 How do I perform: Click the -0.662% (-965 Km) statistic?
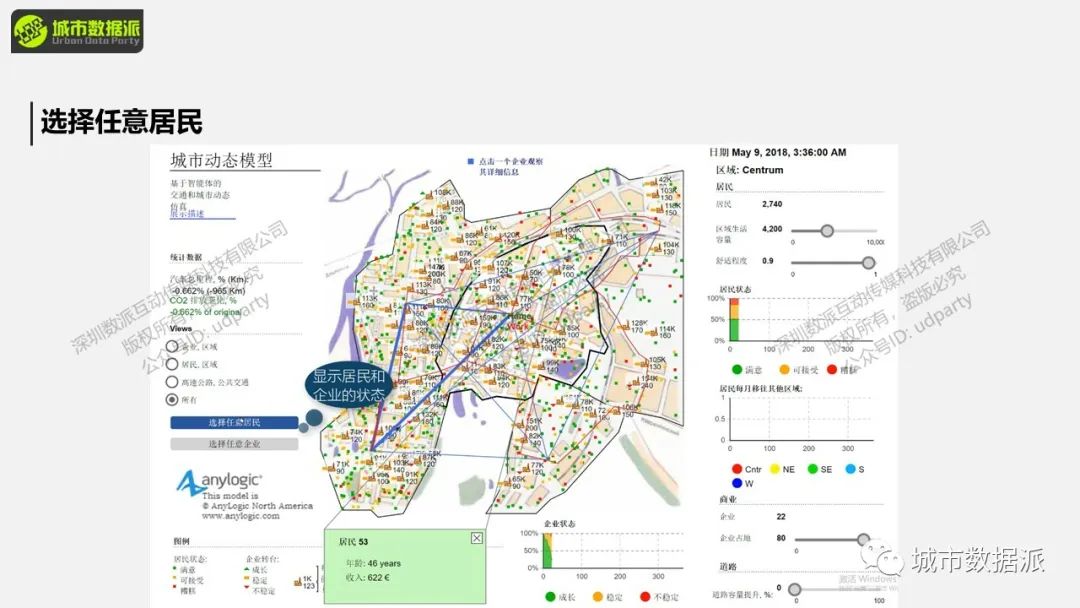click(209, 291)
